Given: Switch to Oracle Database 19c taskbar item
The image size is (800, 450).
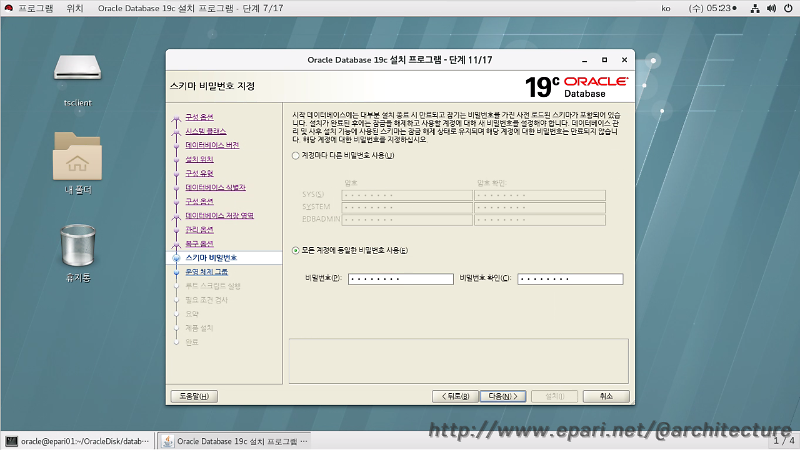Looking at the screenshot, I should (x=235, y=441).
